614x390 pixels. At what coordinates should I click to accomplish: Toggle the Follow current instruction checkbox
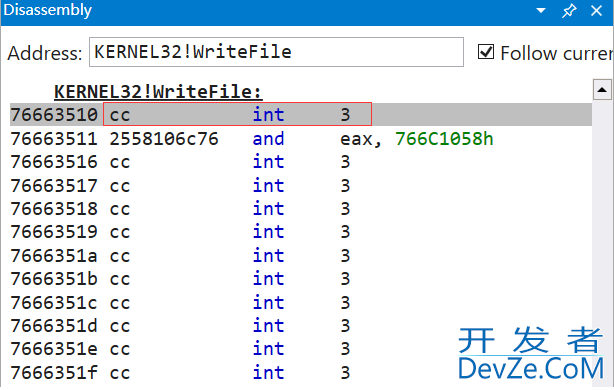pos(486,52)
